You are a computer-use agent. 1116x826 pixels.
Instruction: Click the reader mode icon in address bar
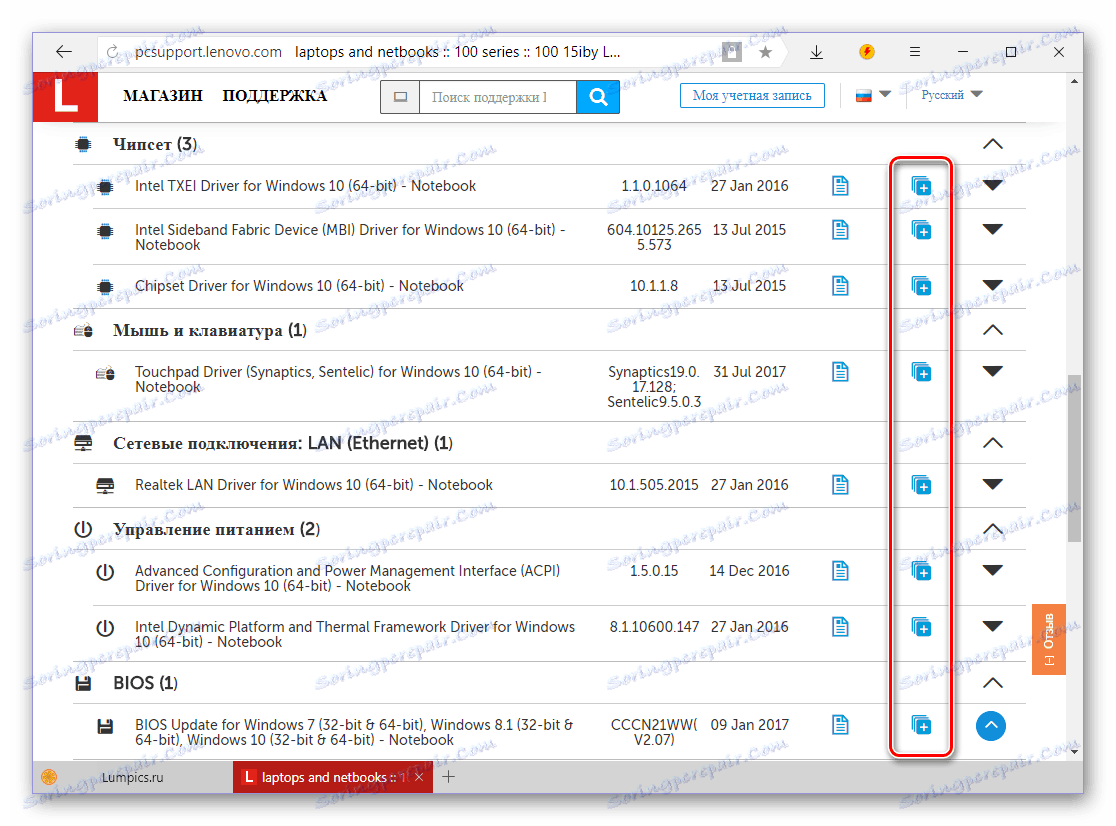[x=732, y=52]
